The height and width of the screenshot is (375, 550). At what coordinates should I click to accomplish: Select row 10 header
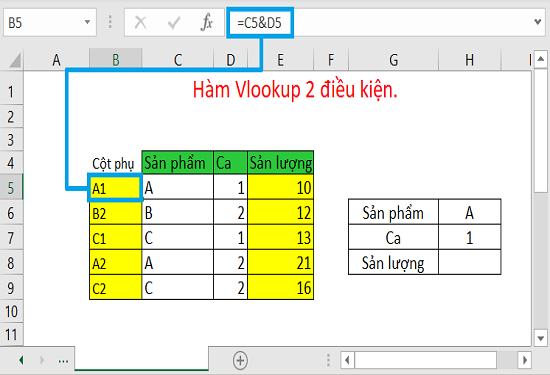point(11,311)
